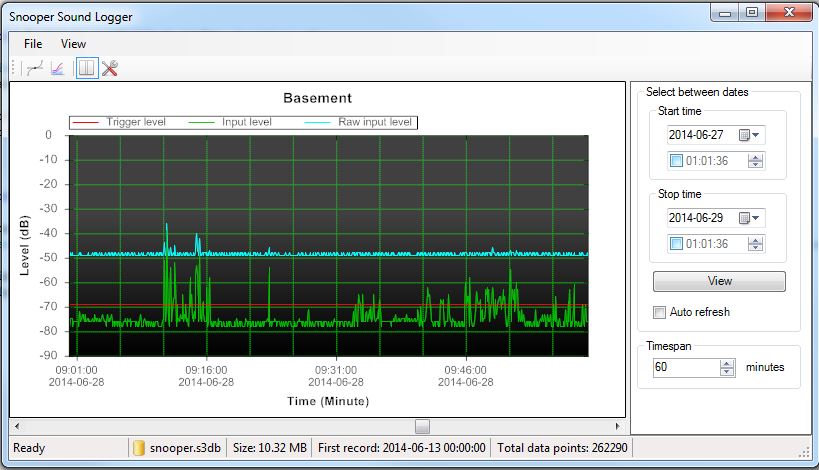This screenshot has height=470, width=819.
Task: Click the Input level legend entry
Action: pyautogui.click(x=230, y=122)
